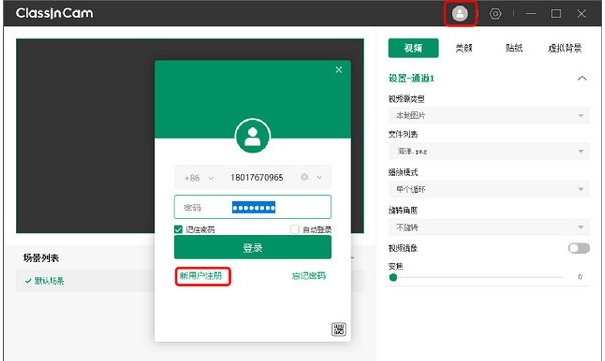605x361 pixels.
Task: Click the green 登录 button
Action: [252, 247]
